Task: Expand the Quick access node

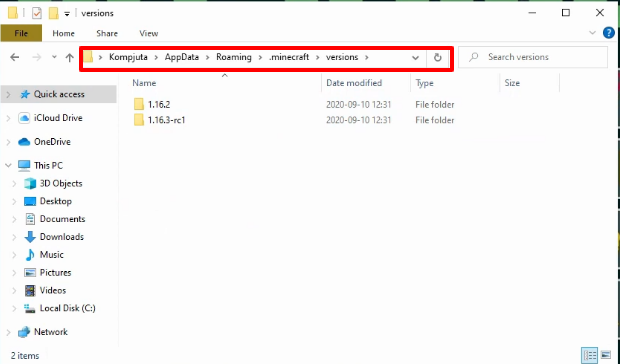Action: (x=8, y=94)
